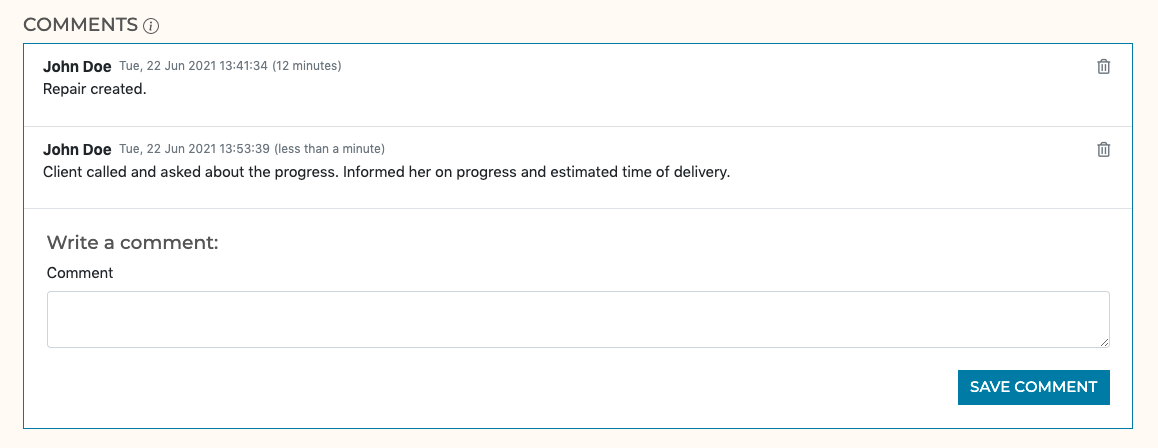Click the "Comment" field label

pyautogui.click(x=80, y=273)
